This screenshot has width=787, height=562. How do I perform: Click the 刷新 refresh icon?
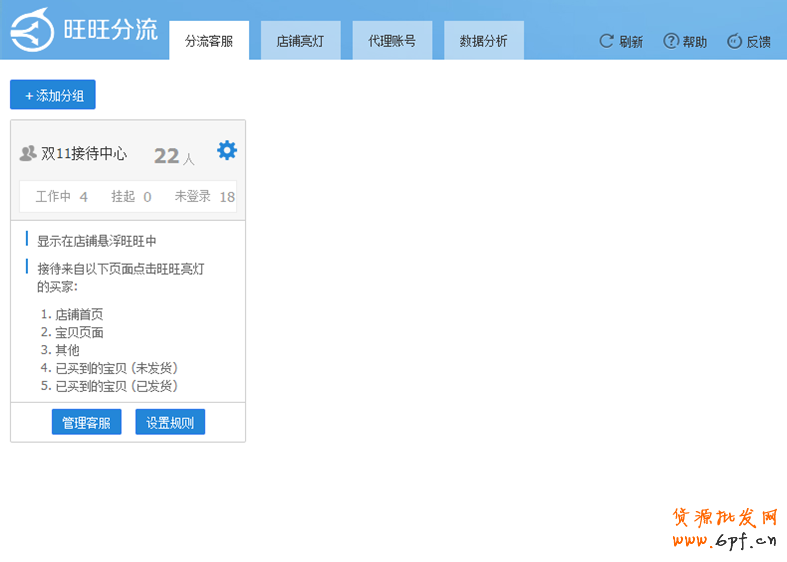[x=606, y=41]
